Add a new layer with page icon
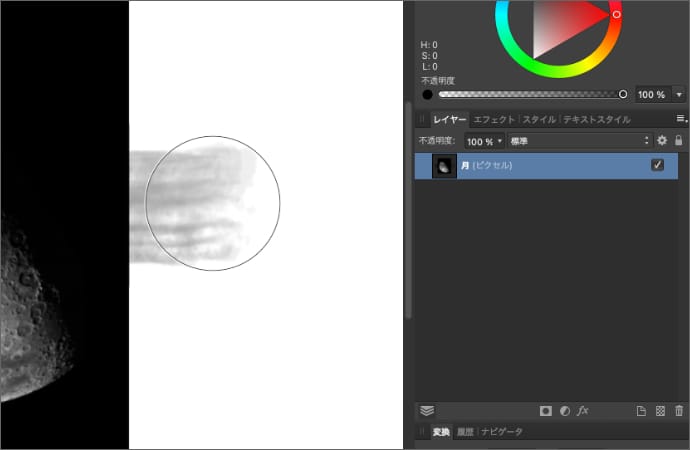This screenshot has width=690, height=450. point(641,410)
